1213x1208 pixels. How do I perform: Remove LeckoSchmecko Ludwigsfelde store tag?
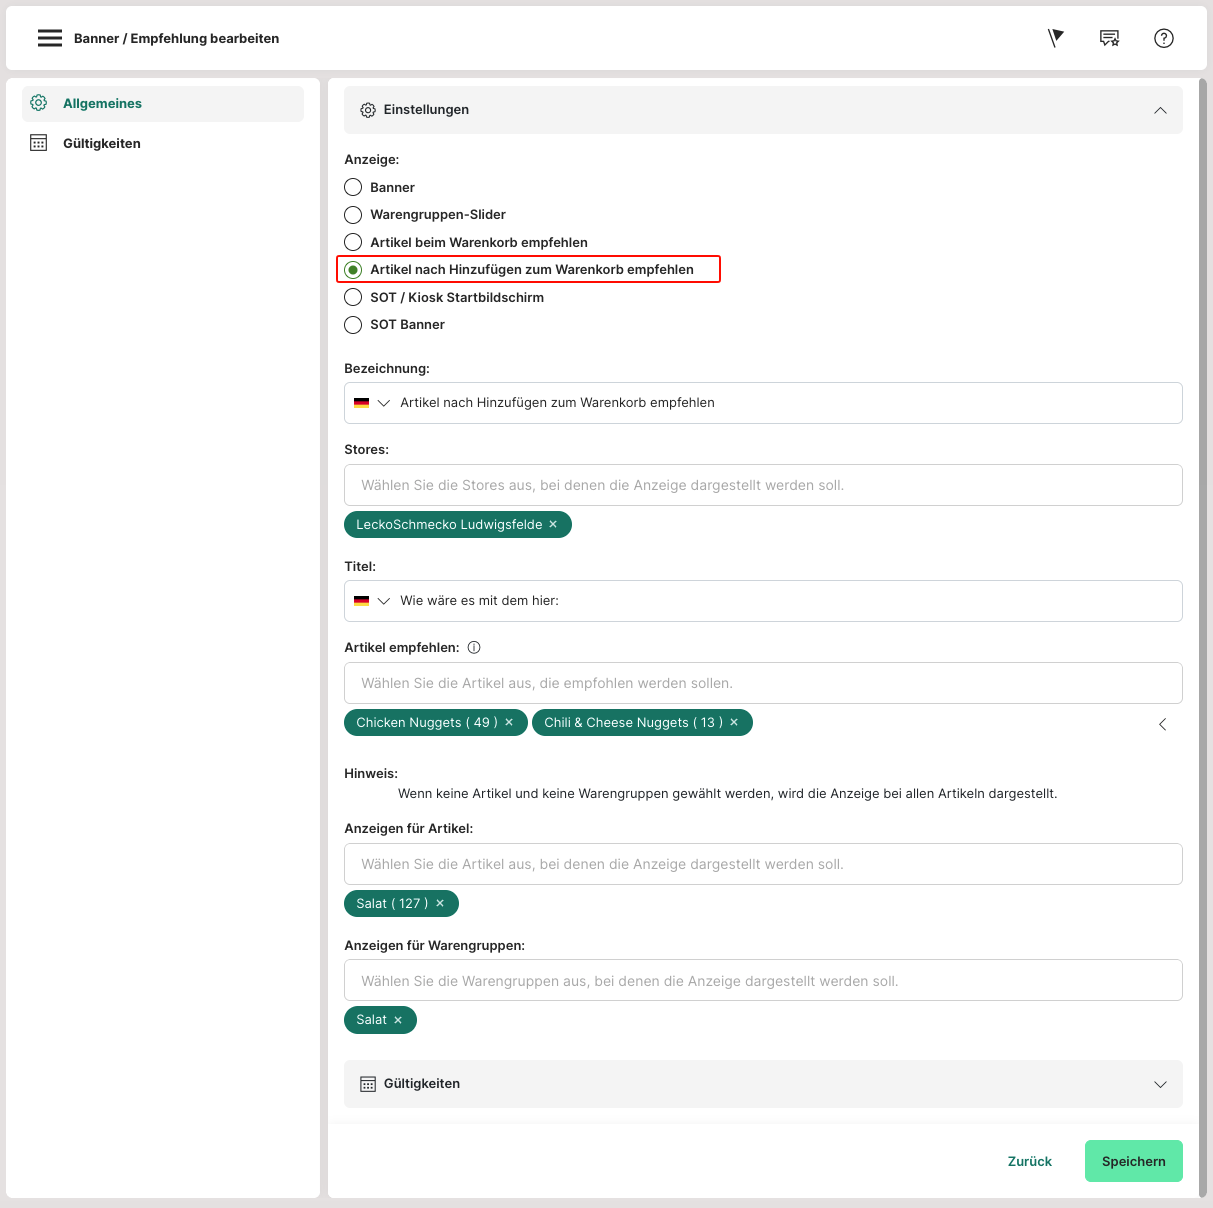point(553,524)
